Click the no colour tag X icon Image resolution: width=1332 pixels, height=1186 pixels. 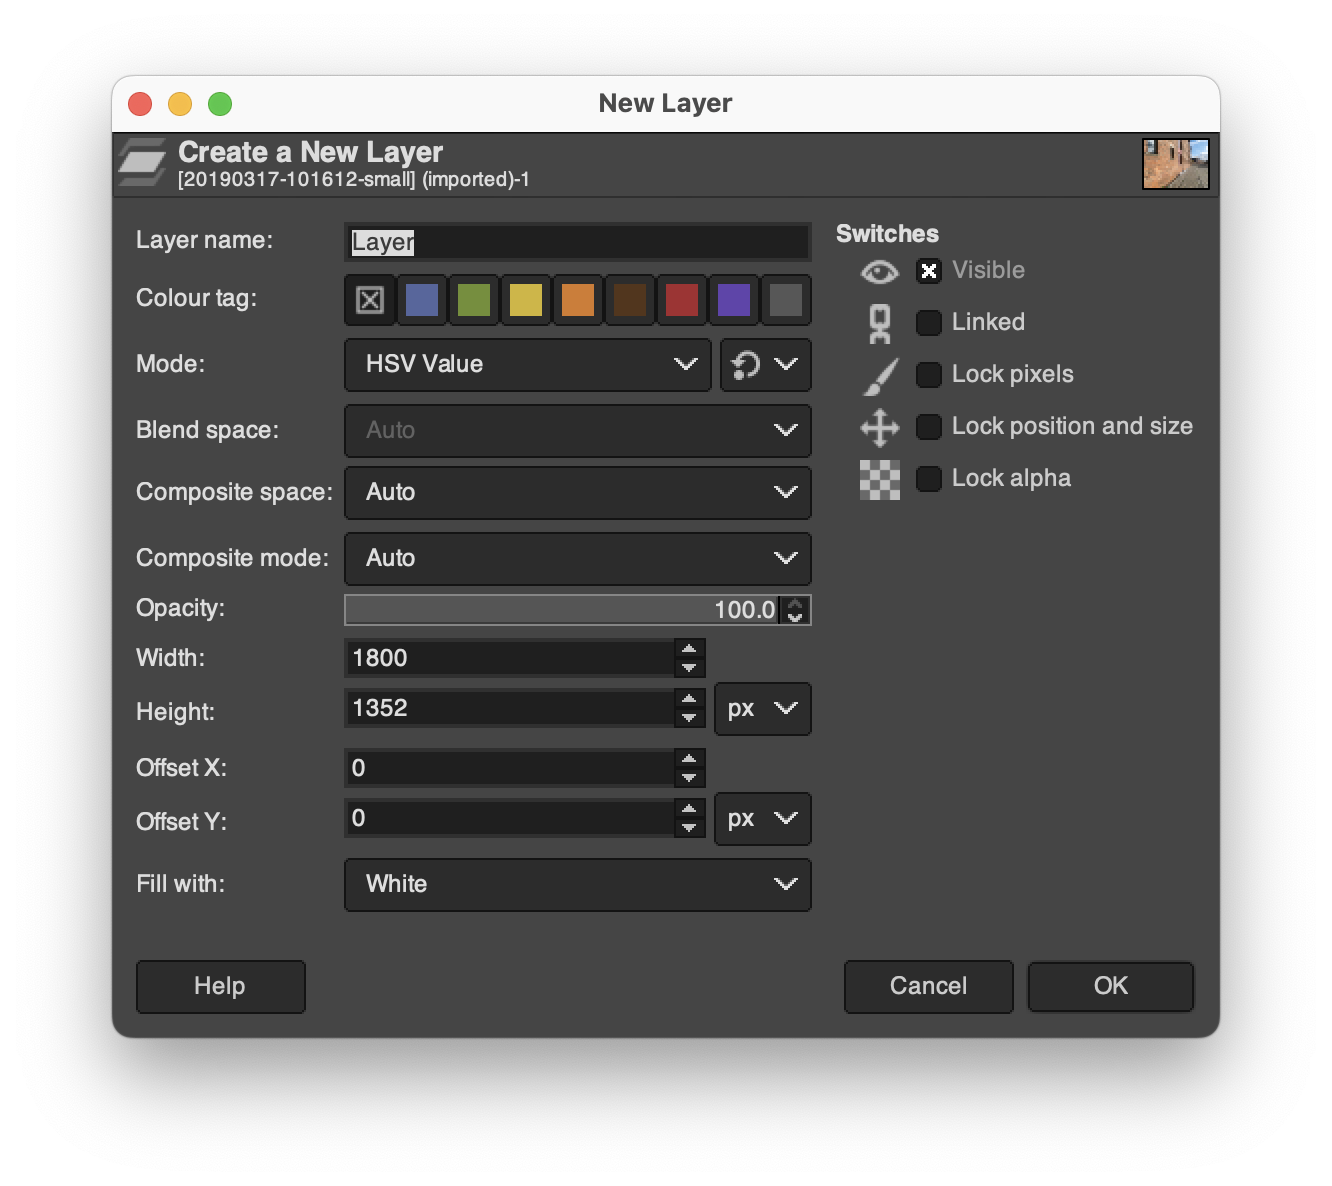coord(370,300)
